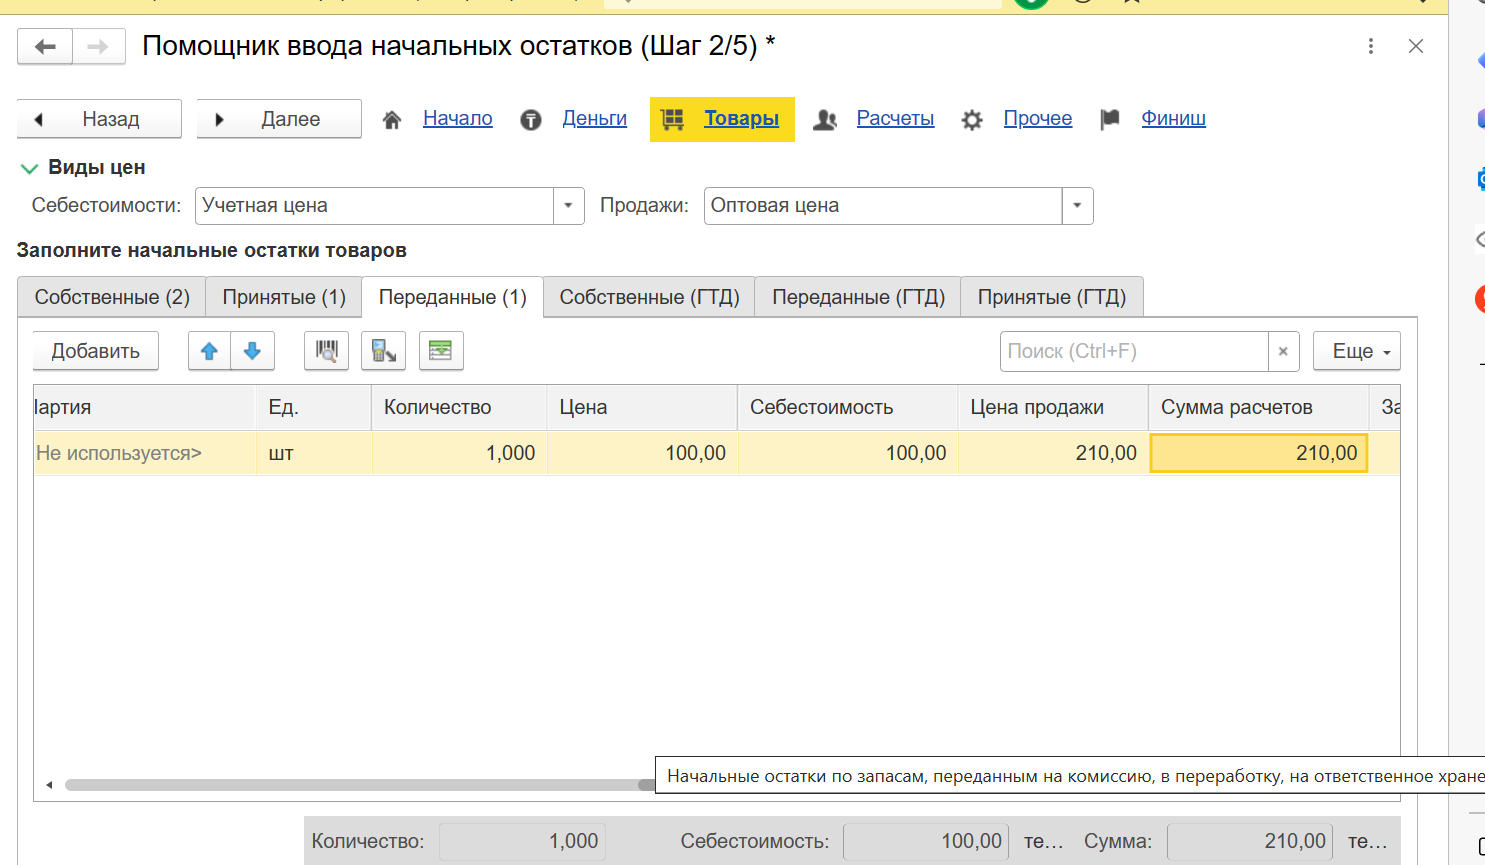Click the move row down arrow
Screen dimensions: 1485x865
[252, 351]
